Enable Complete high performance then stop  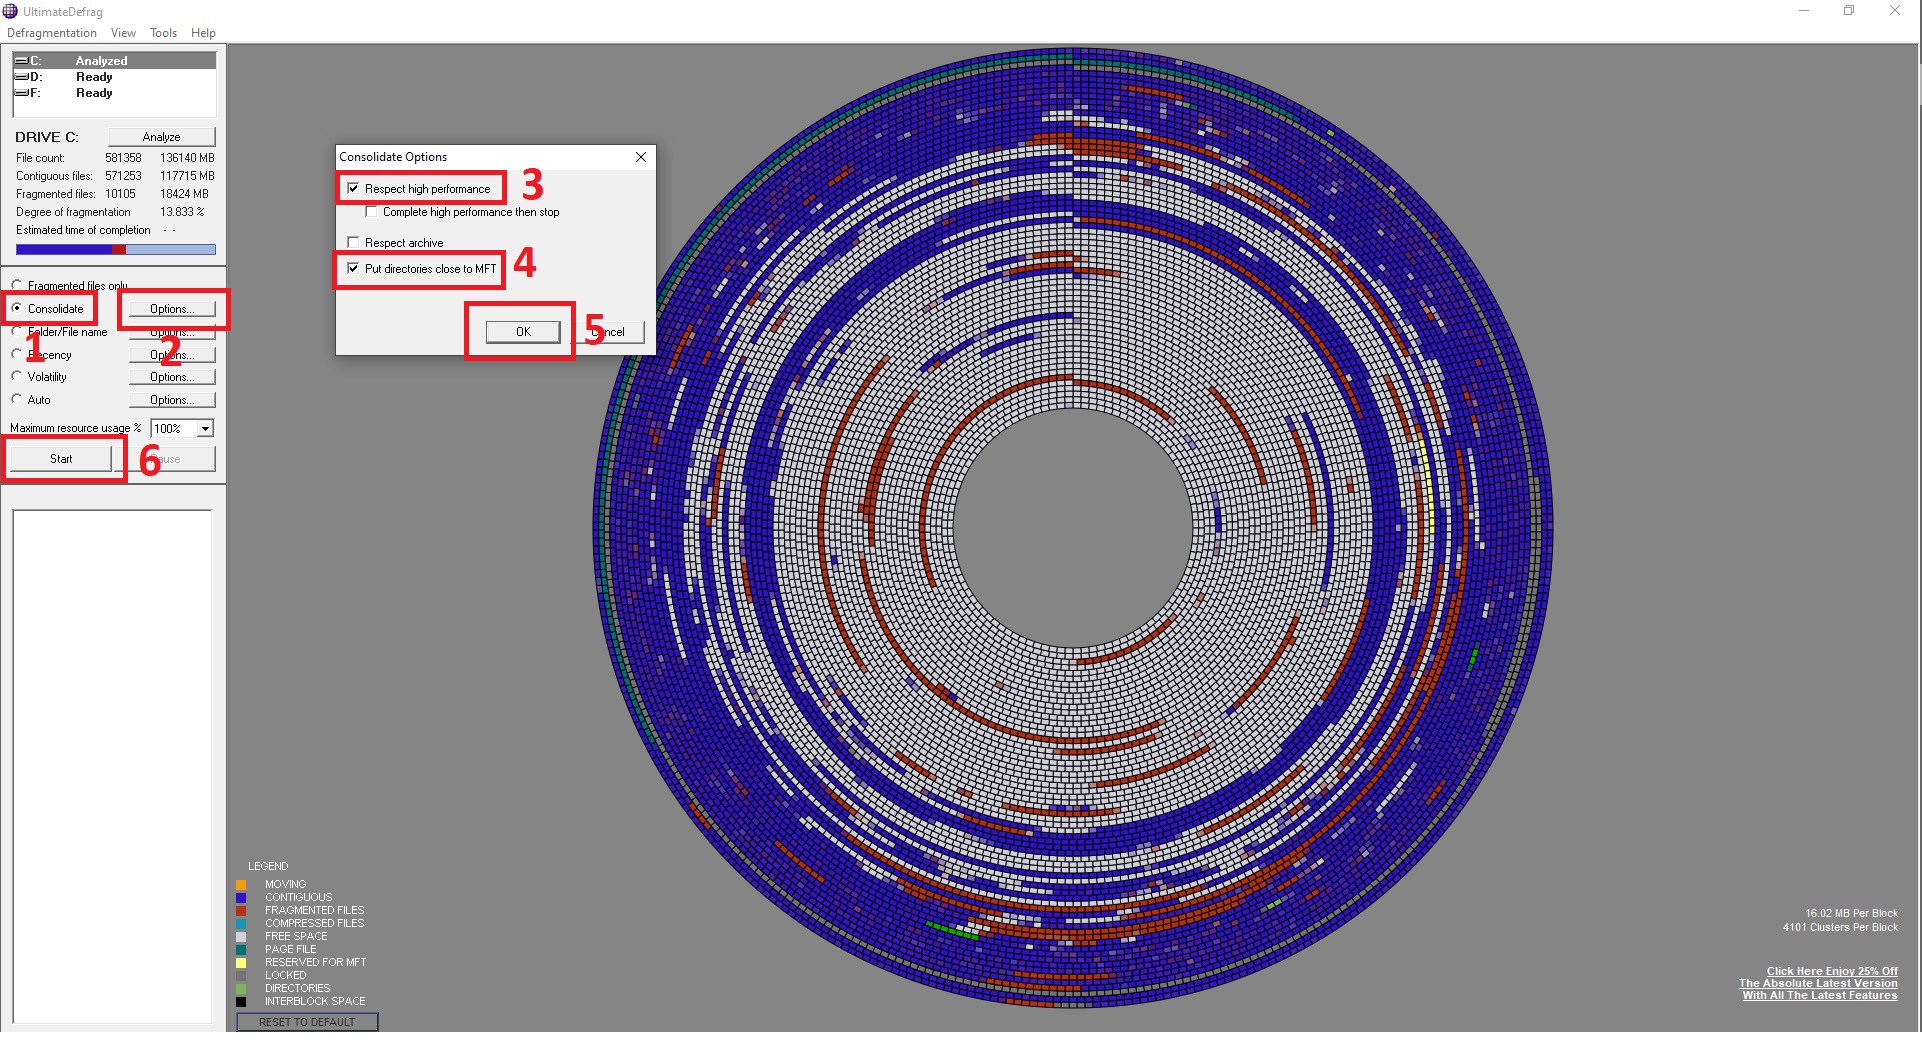click(x=371, y=212)
